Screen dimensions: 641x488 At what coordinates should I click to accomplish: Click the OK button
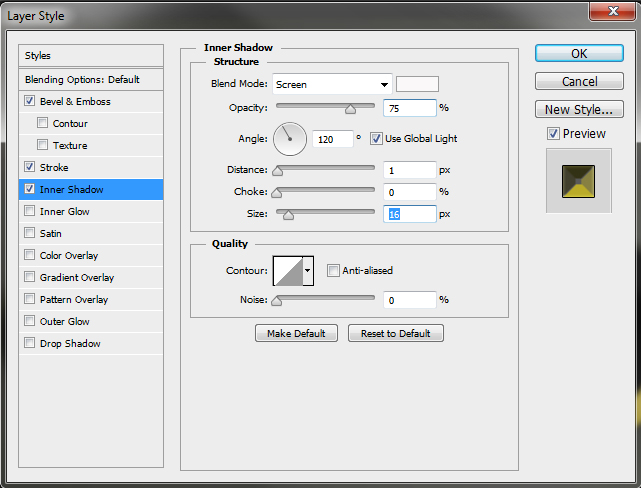pyautogui.click(x=579, y=54)
